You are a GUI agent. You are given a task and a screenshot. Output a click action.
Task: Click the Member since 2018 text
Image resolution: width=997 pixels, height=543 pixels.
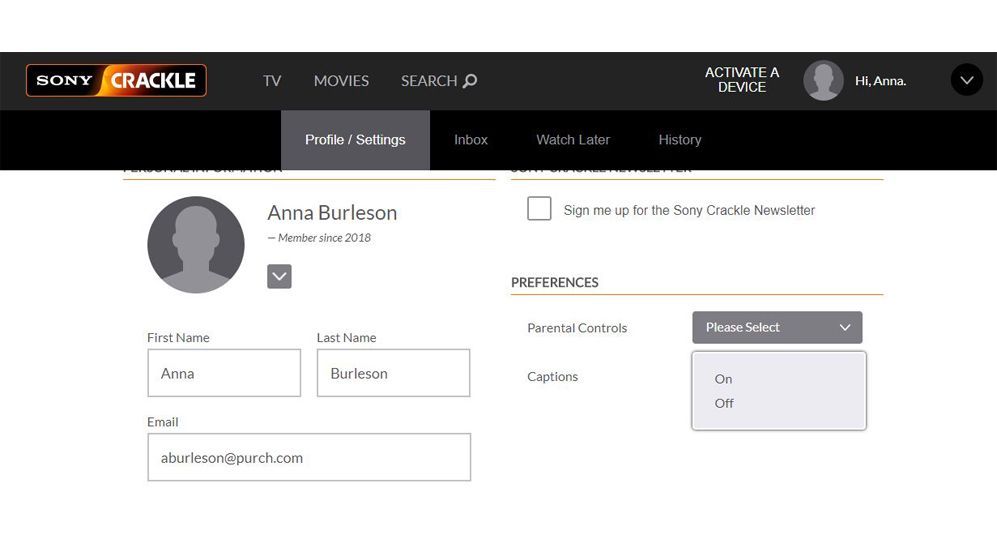[319, 238]
